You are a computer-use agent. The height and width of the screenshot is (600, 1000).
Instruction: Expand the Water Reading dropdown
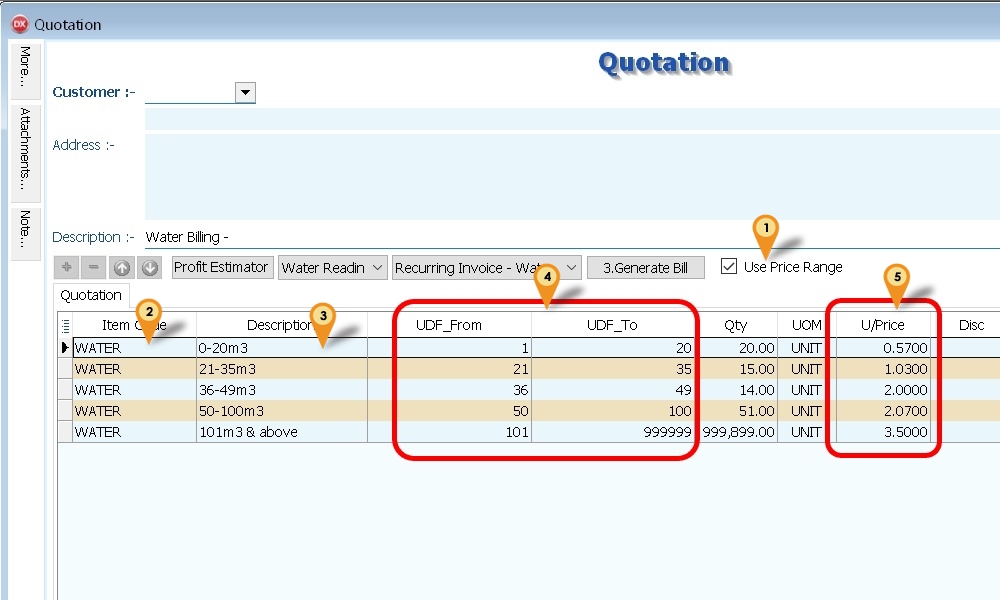click(377, 268)
